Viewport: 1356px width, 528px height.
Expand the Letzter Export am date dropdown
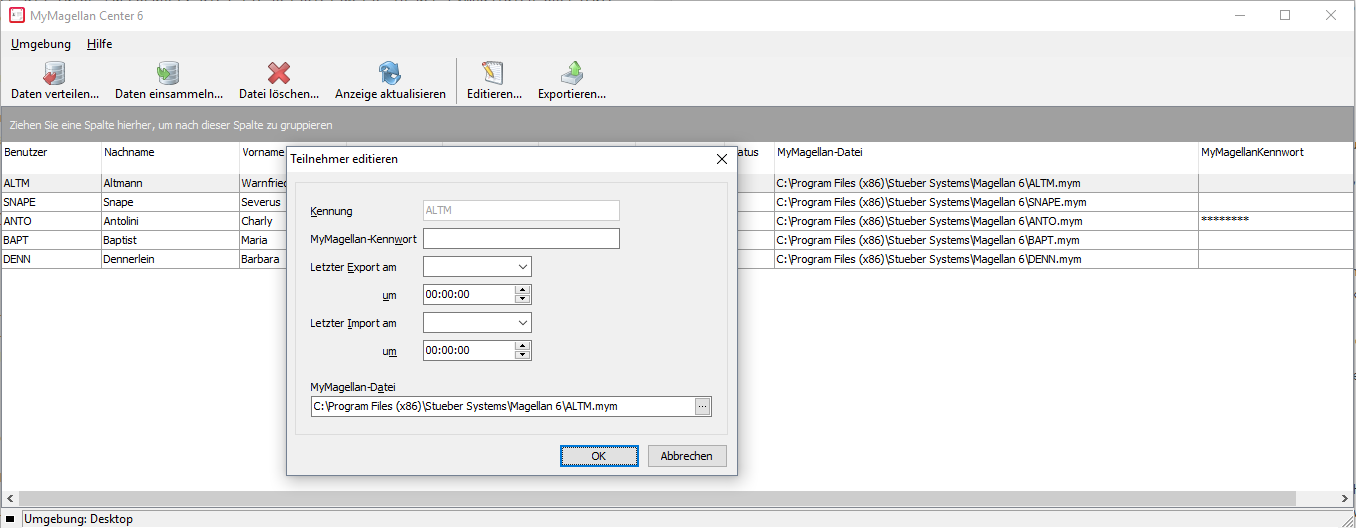523,267
